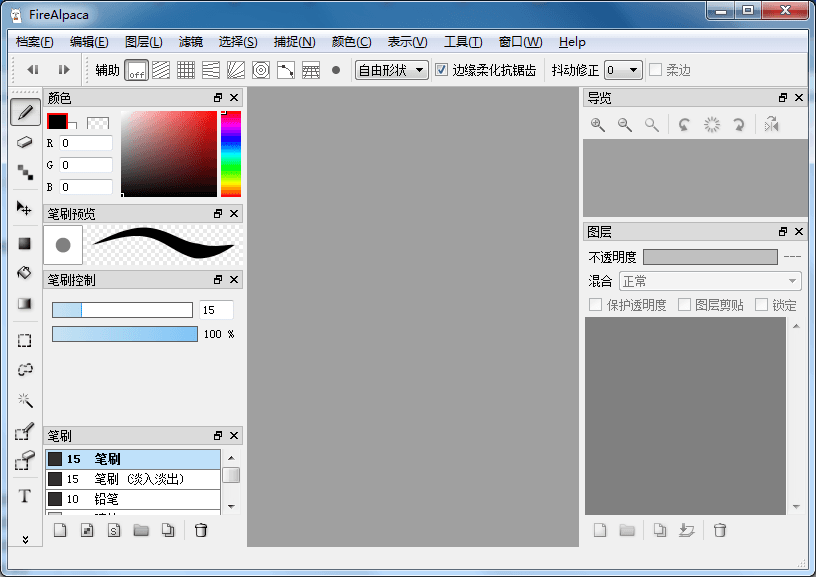Open the 自由形状 shape dropdown
This screenshot has width=816, height=577.
[x=392, y=70]
